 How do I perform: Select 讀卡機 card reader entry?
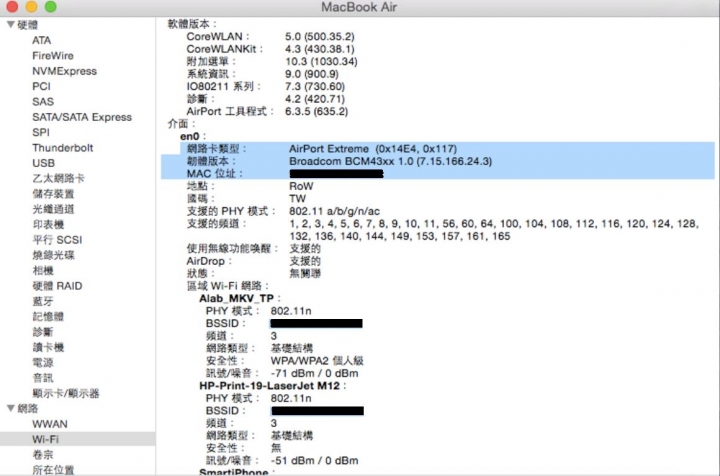(x=48, y=347)
